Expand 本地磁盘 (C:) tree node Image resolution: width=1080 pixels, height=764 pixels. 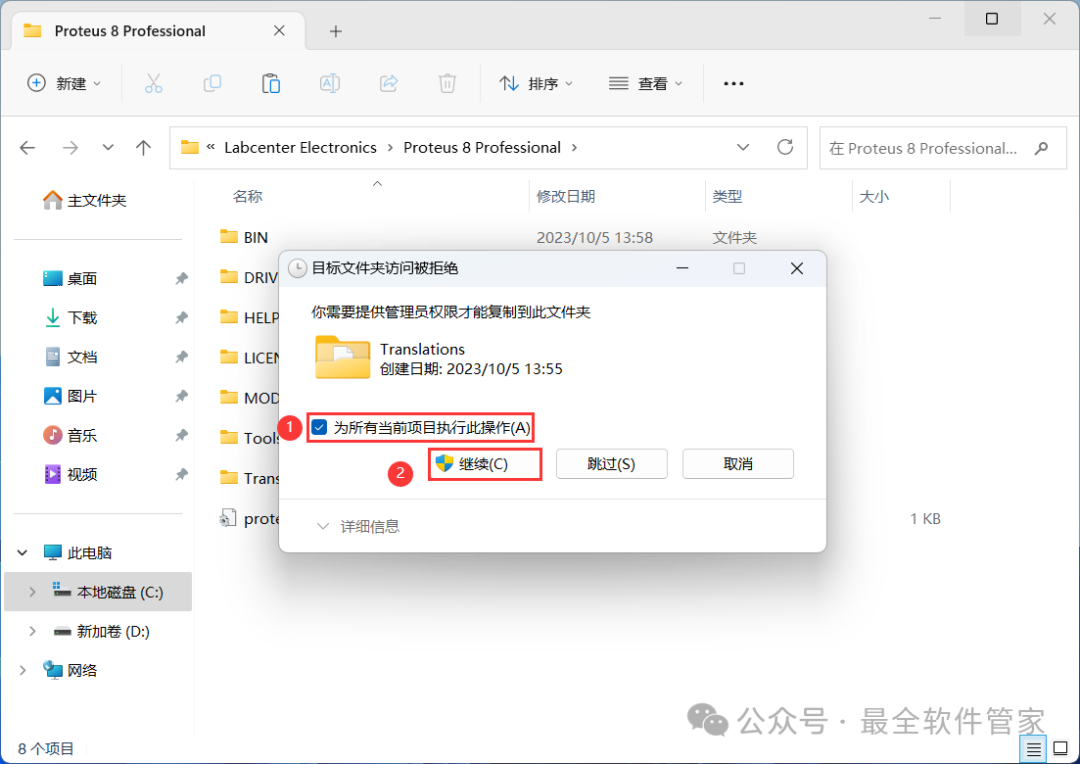(32, 592)
